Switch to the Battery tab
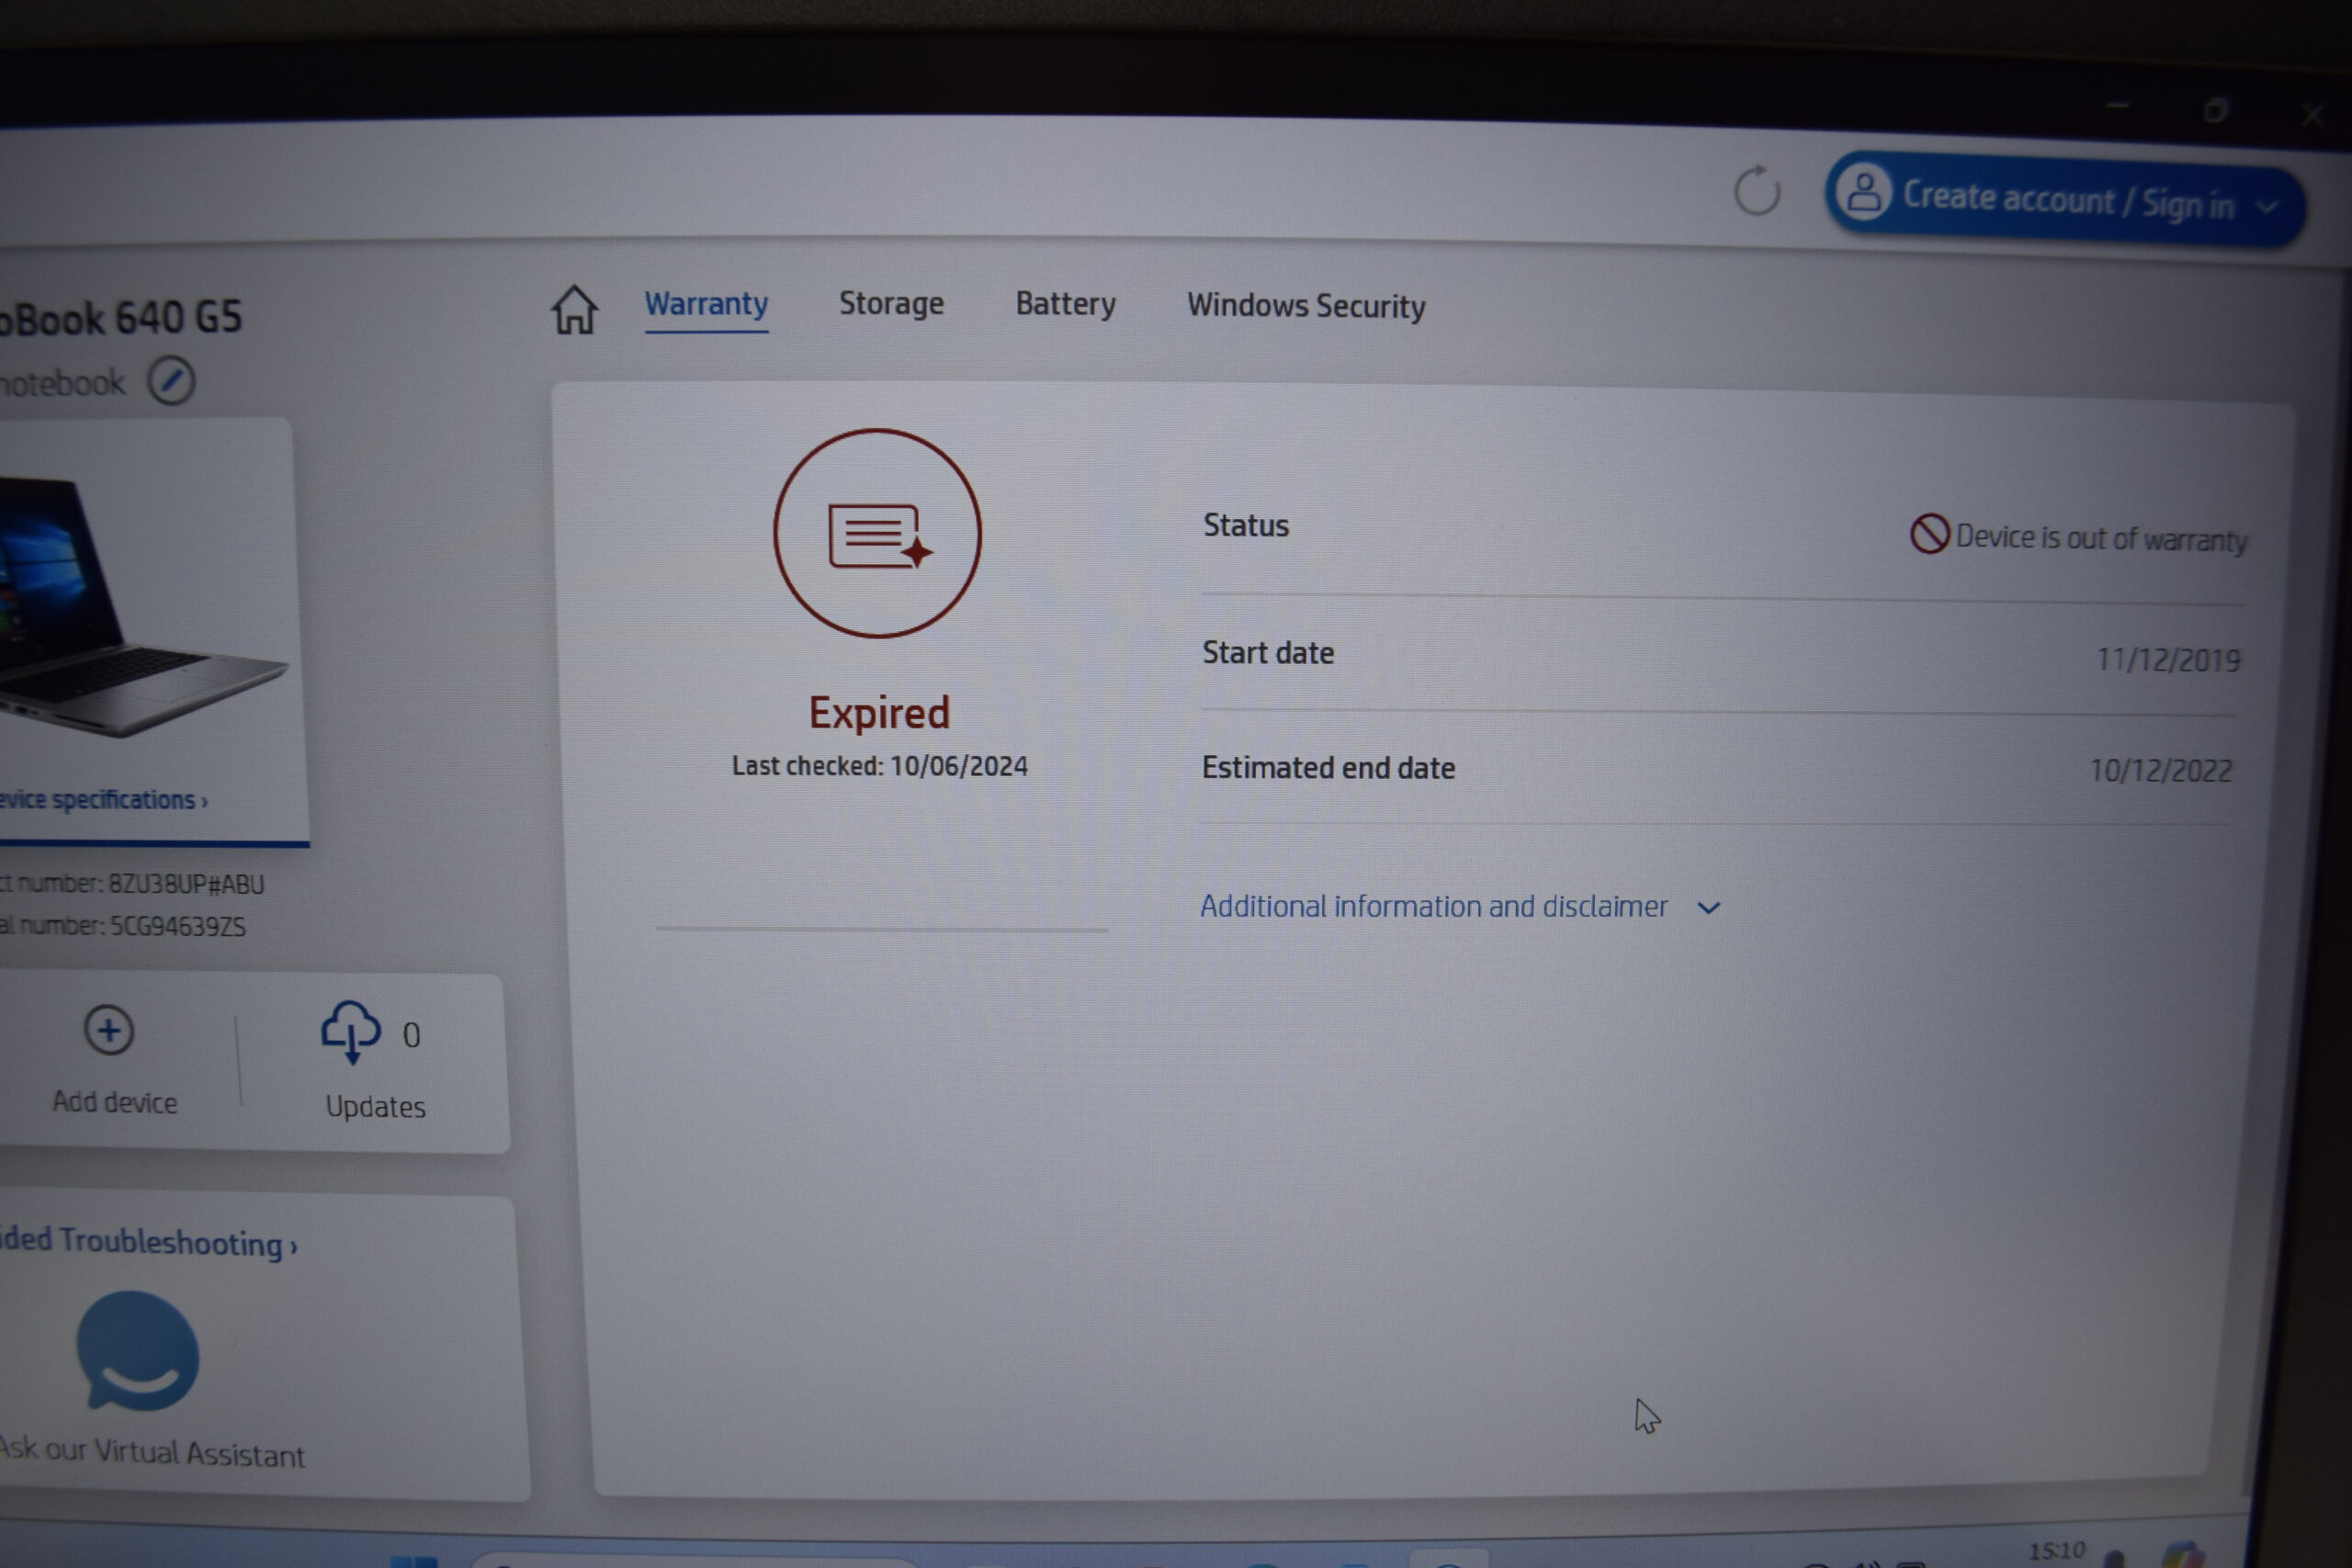This screenshot has height=1568, width=2352. point(1065,304)
